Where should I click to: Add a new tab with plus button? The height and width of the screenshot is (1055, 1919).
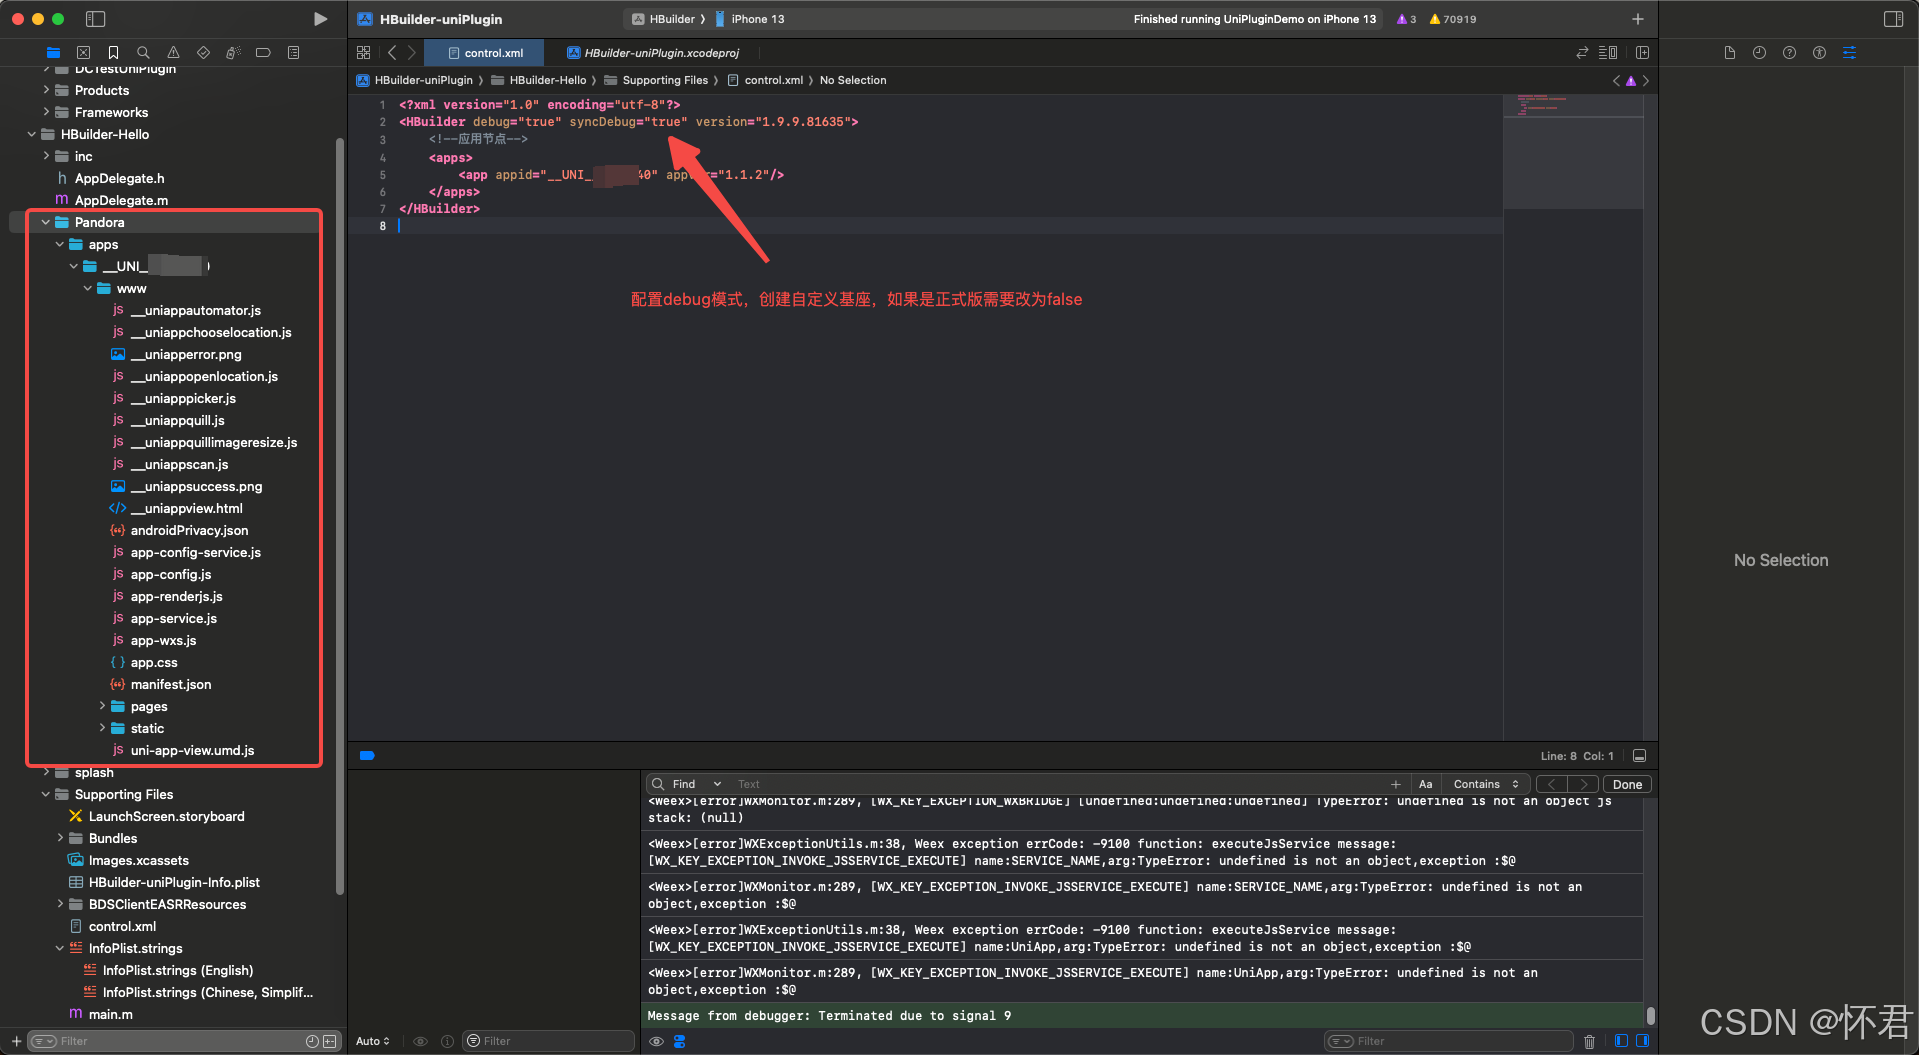pos(1637,19)
